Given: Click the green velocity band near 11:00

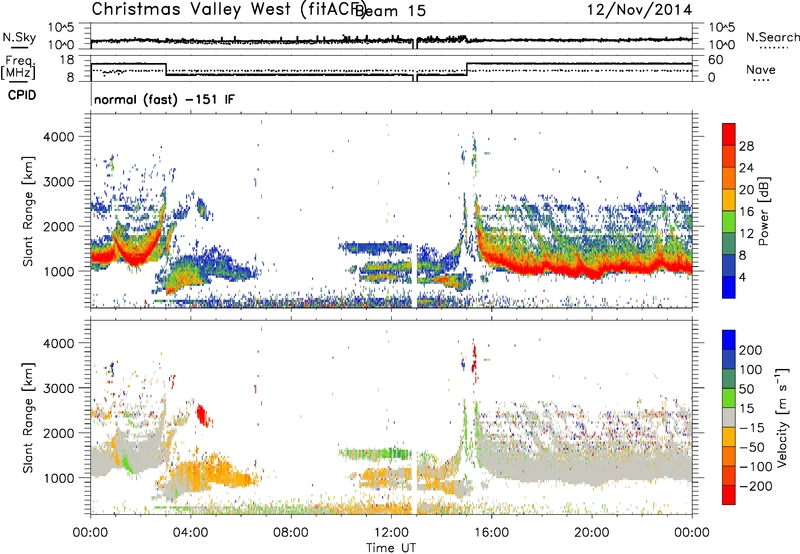Looking at the screenshot, I should pyautogui.click(x=375, y=453).
